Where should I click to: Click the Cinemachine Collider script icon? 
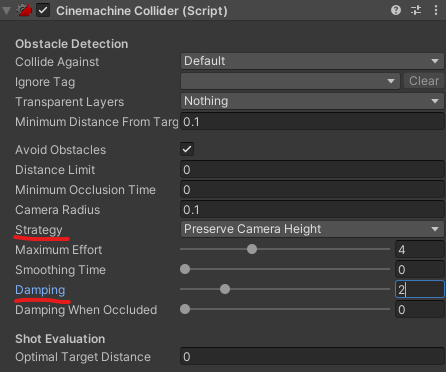pyautogui.click(x=24, y=10)
